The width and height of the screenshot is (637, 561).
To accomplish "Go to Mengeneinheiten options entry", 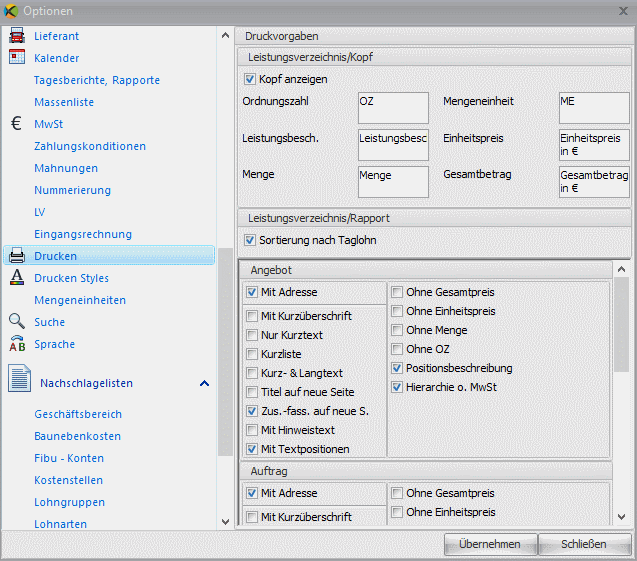I will [x=79, y=300].
